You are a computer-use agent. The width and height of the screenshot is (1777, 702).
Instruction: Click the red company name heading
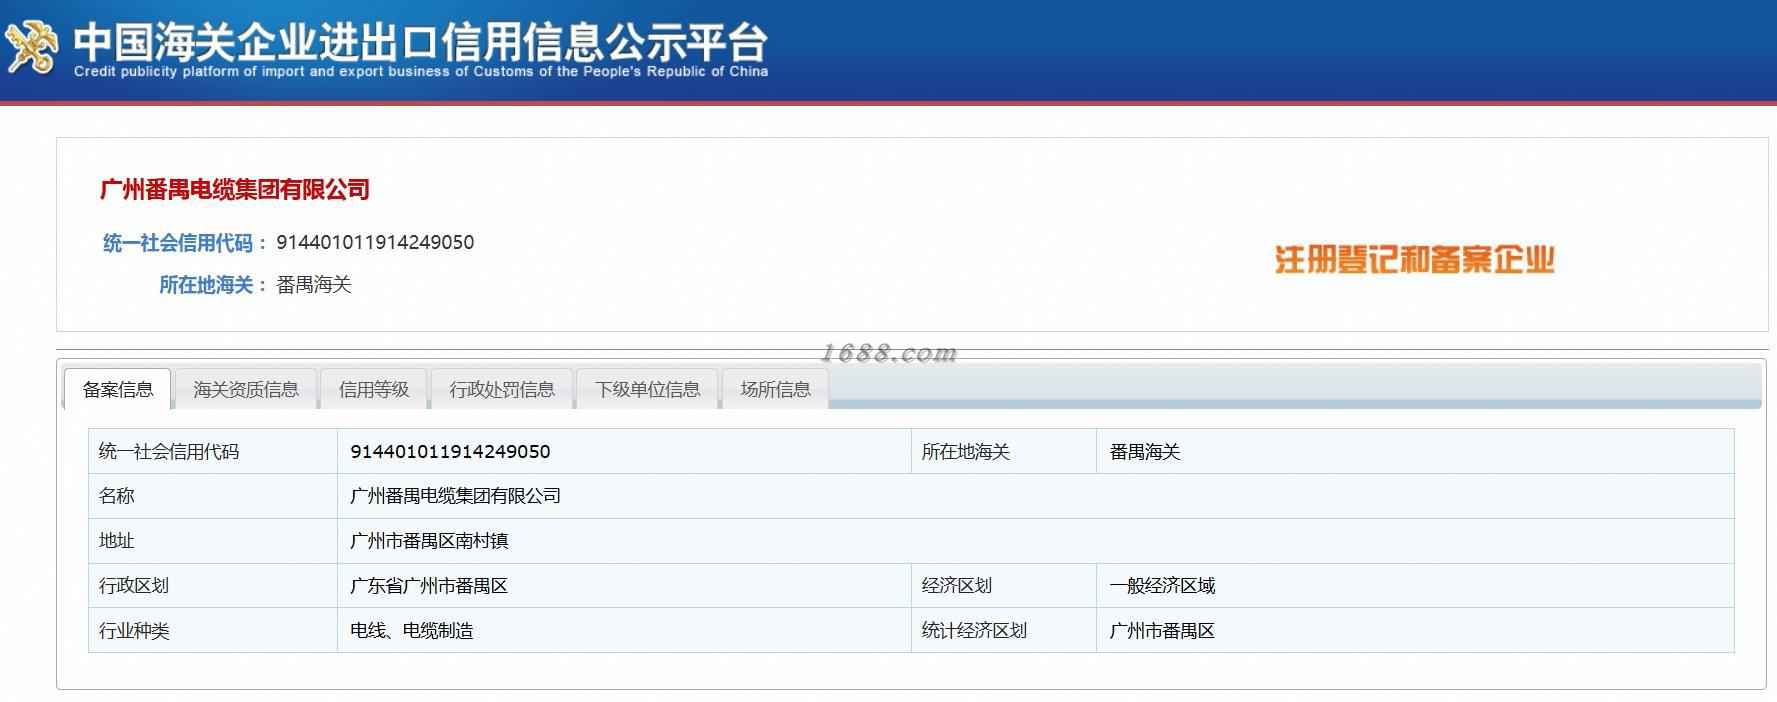(235, 189)
